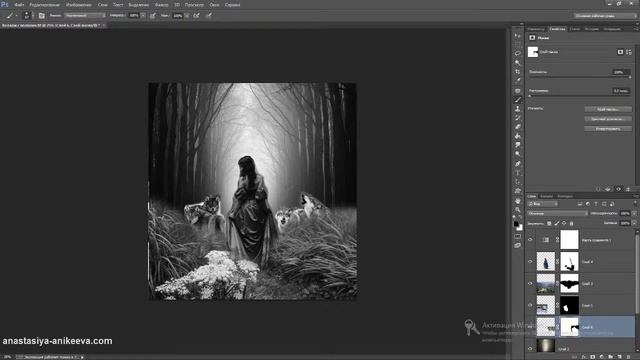This screenshot has height=360, width=640.
Task: Click the add pixel mask icon in Properties
Action: (x=620, y=52)
